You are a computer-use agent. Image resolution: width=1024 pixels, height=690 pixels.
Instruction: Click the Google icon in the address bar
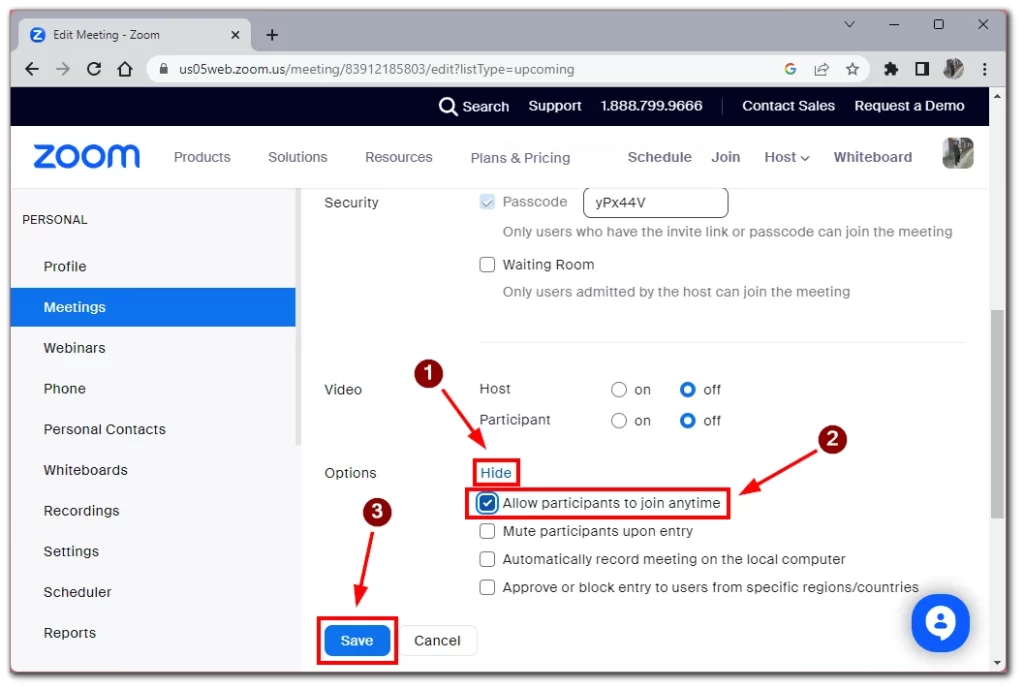click(790, 69)
